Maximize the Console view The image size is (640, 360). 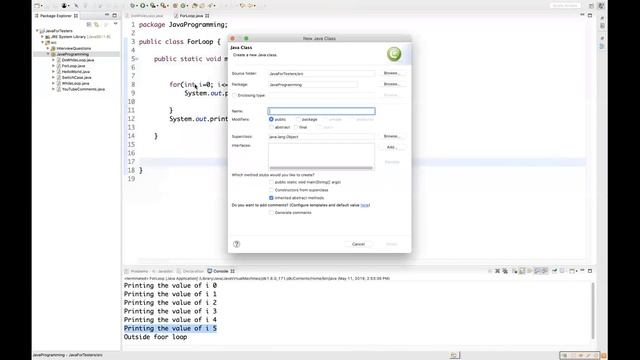click(590, 271)
